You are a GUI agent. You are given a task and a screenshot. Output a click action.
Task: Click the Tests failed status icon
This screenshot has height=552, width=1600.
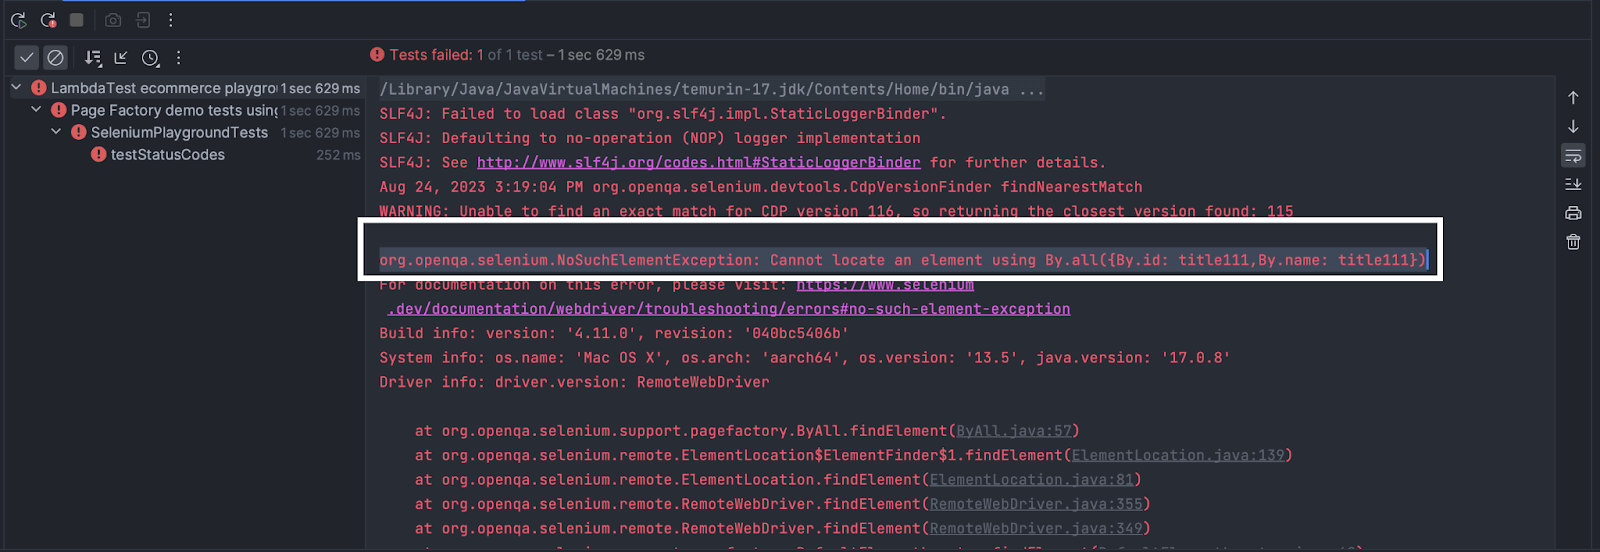pos(377,55)
